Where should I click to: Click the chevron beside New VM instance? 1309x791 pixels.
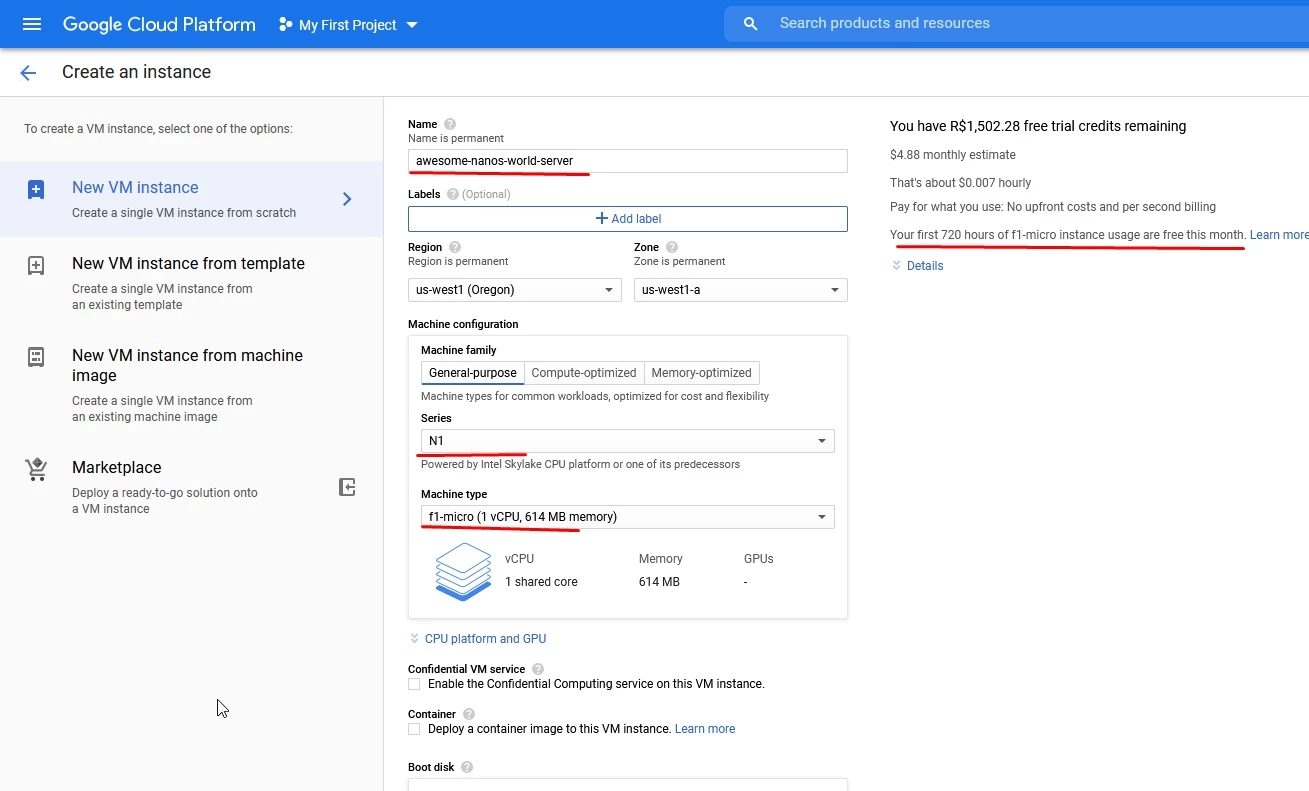coord(347,199)
